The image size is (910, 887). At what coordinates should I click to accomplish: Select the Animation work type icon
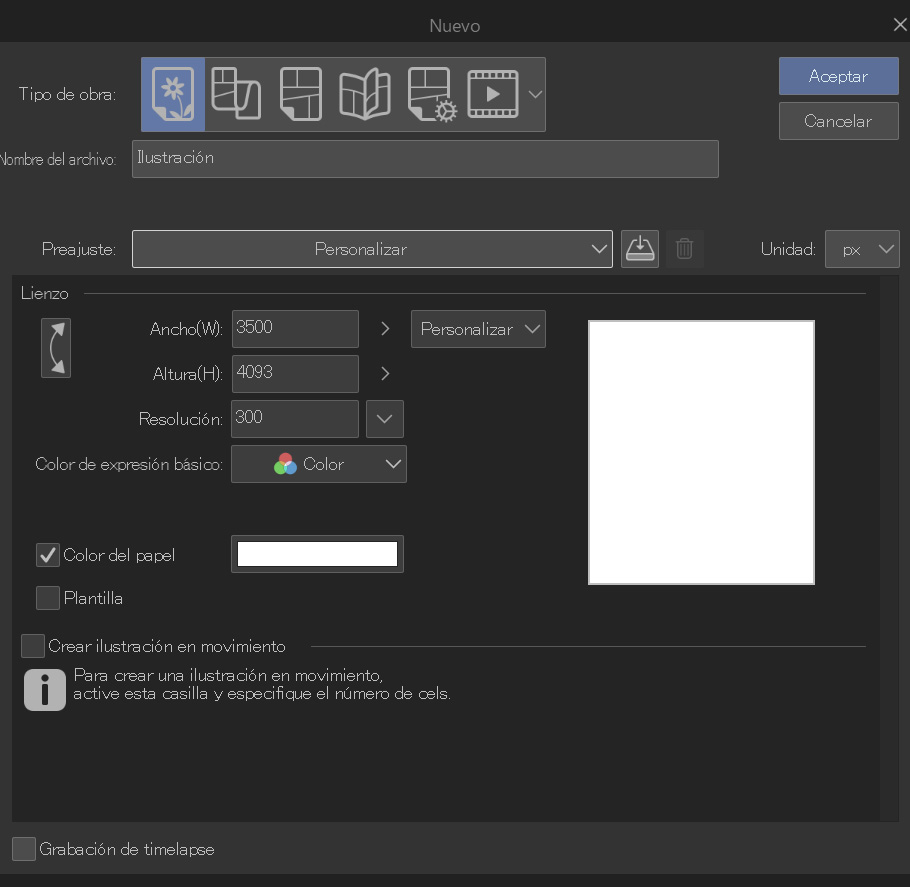(x=493, y=95)
